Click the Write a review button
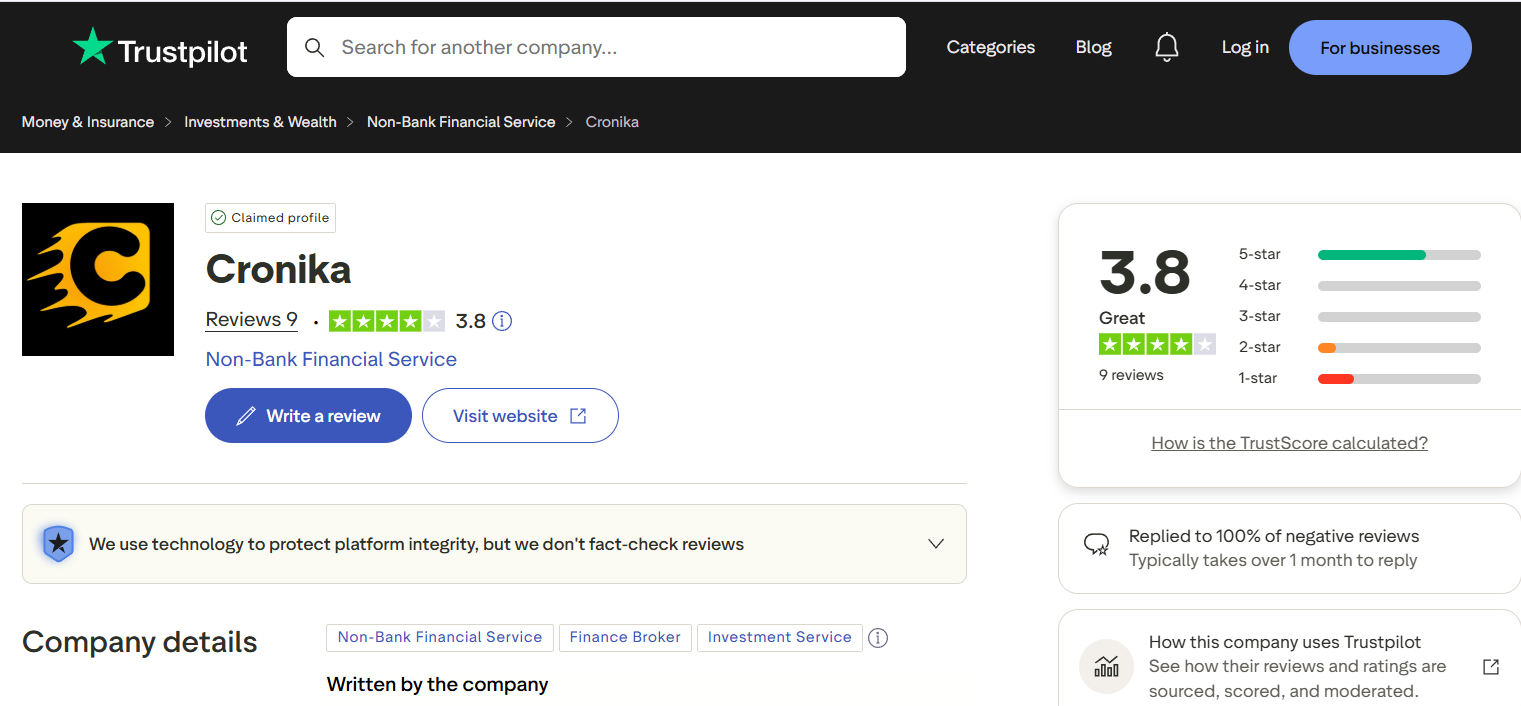The image size is (1521, 706). [x=308, y=415]
